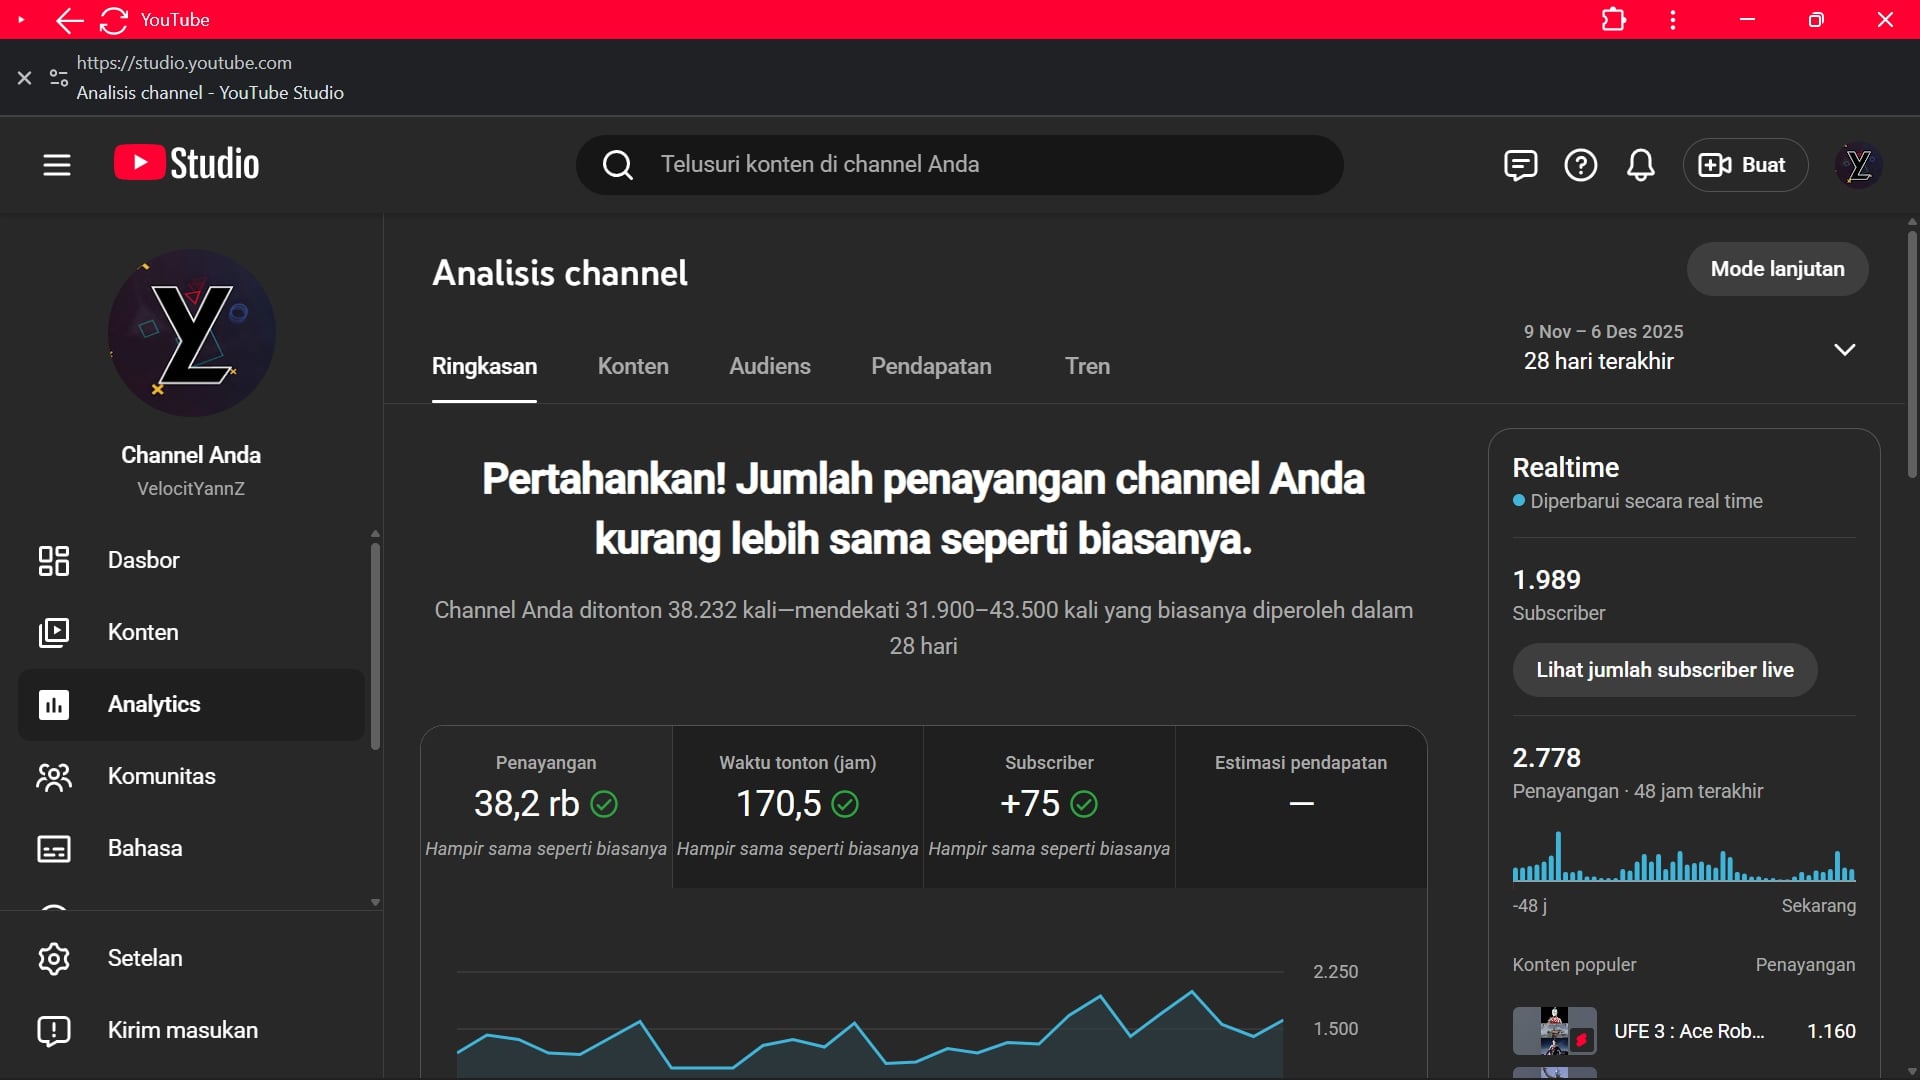Screen dimensions: 1920x1080
Task: Expand the 28 hari terakhir date range
Action: 1843,349
